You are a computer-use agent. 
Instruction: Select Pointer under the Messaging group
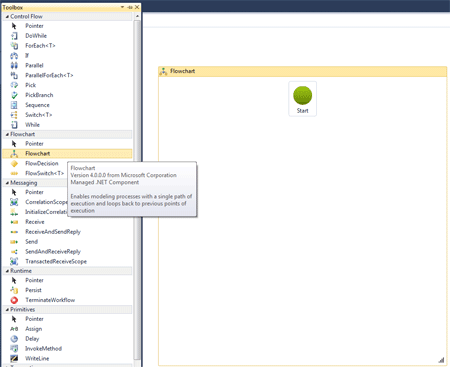35,192
